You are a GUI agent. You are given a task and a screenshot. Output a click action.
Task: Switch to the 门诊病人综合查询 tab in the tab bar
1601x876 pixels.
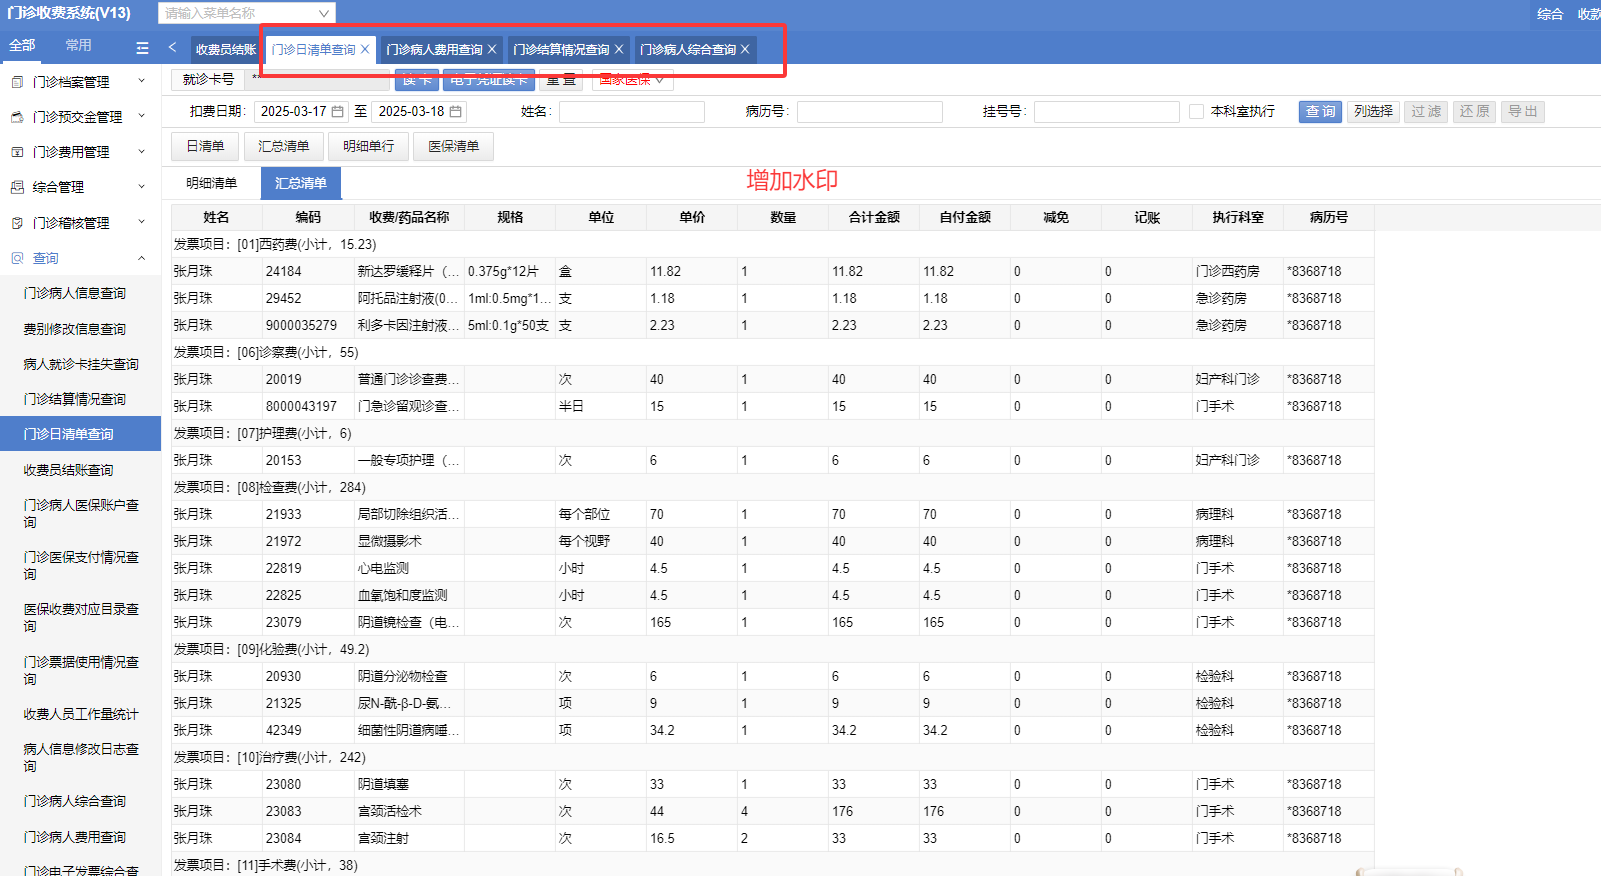pyautogui.click(x=688, y=49)
